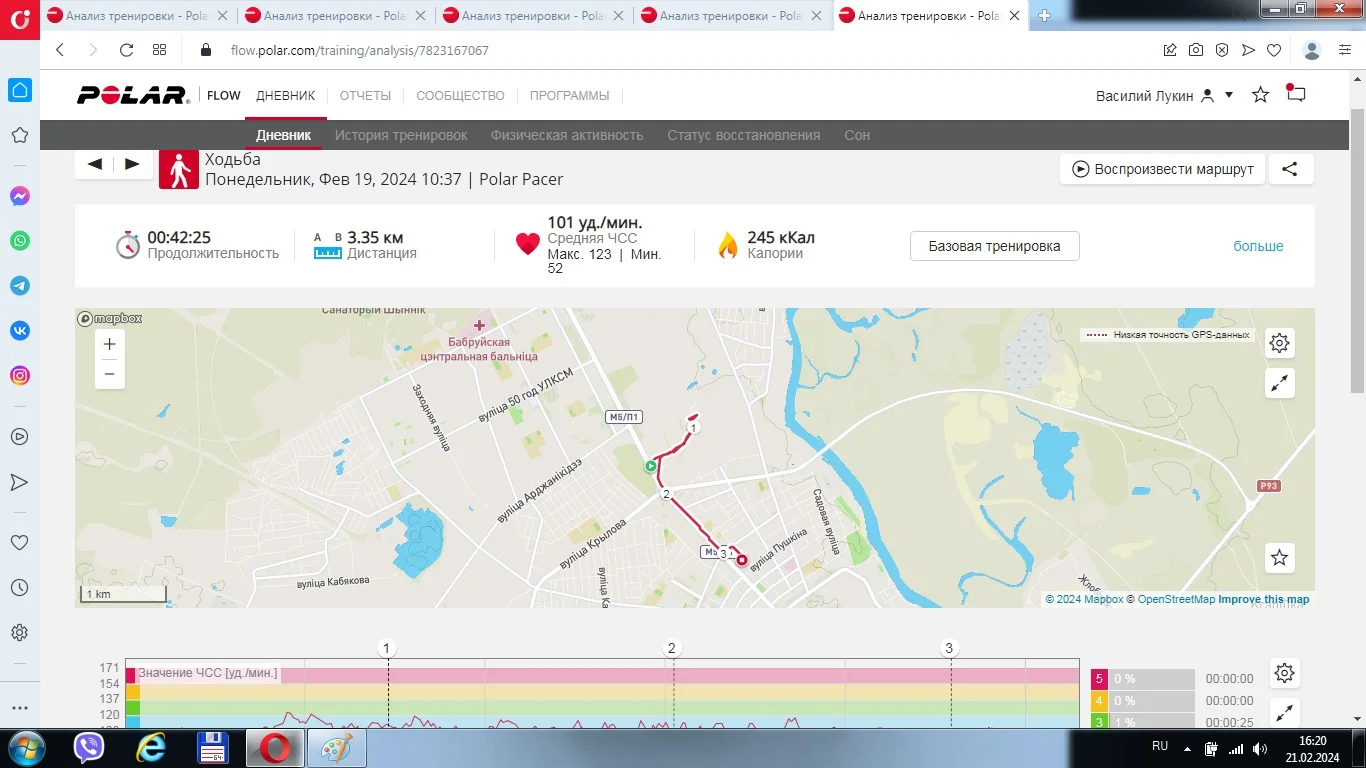Take a snapshot with camera icon
Screen dimensions: 1366x768
point(1196,50)
